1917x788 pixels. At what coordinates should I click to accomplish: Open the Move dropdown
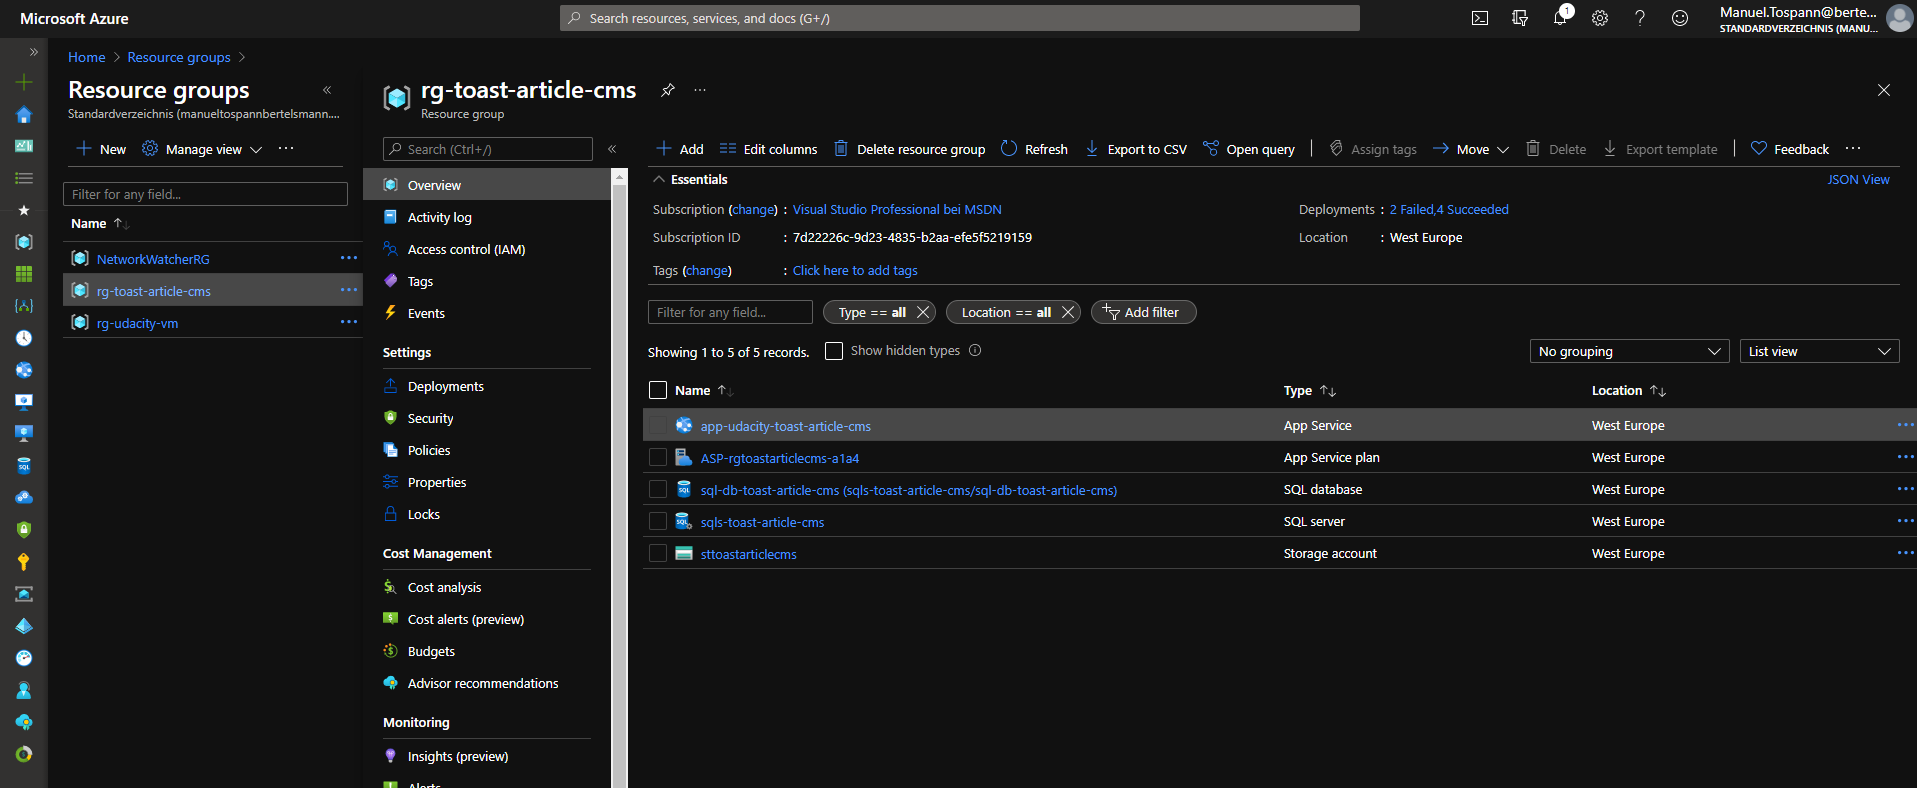point(1470,149)
